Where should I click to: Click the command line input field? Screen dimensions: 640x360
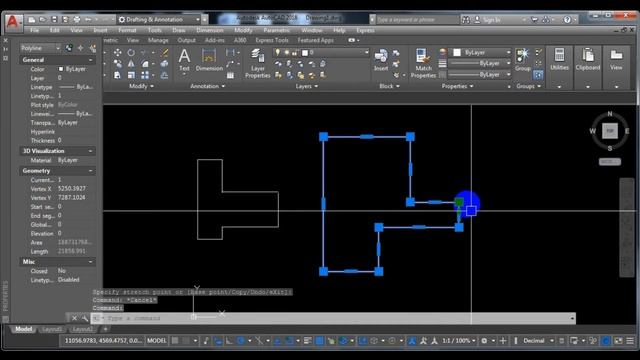(333, 318)
